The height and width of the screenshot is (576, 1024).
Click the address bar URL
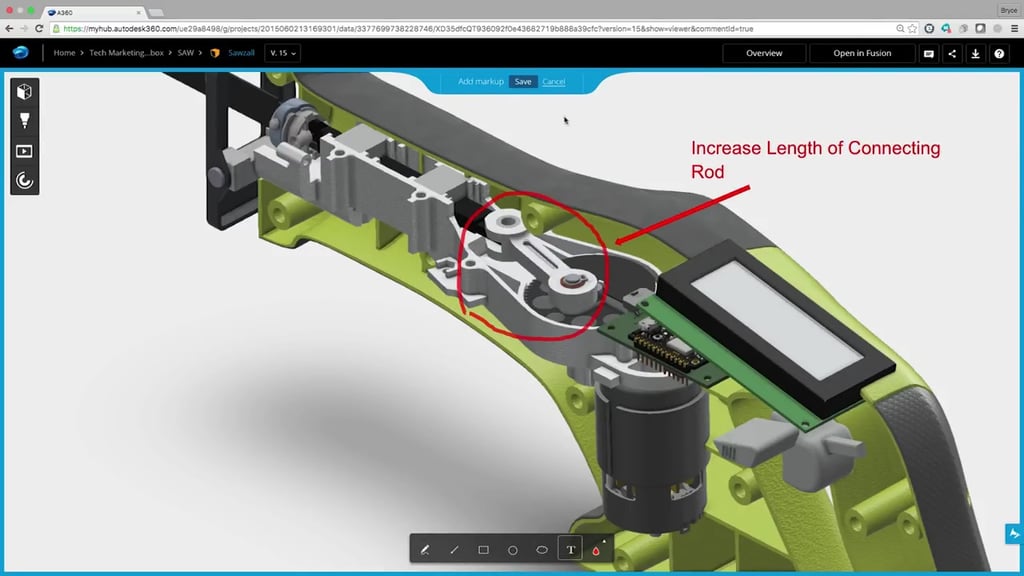pyautogui.click(x=408, y=29)
